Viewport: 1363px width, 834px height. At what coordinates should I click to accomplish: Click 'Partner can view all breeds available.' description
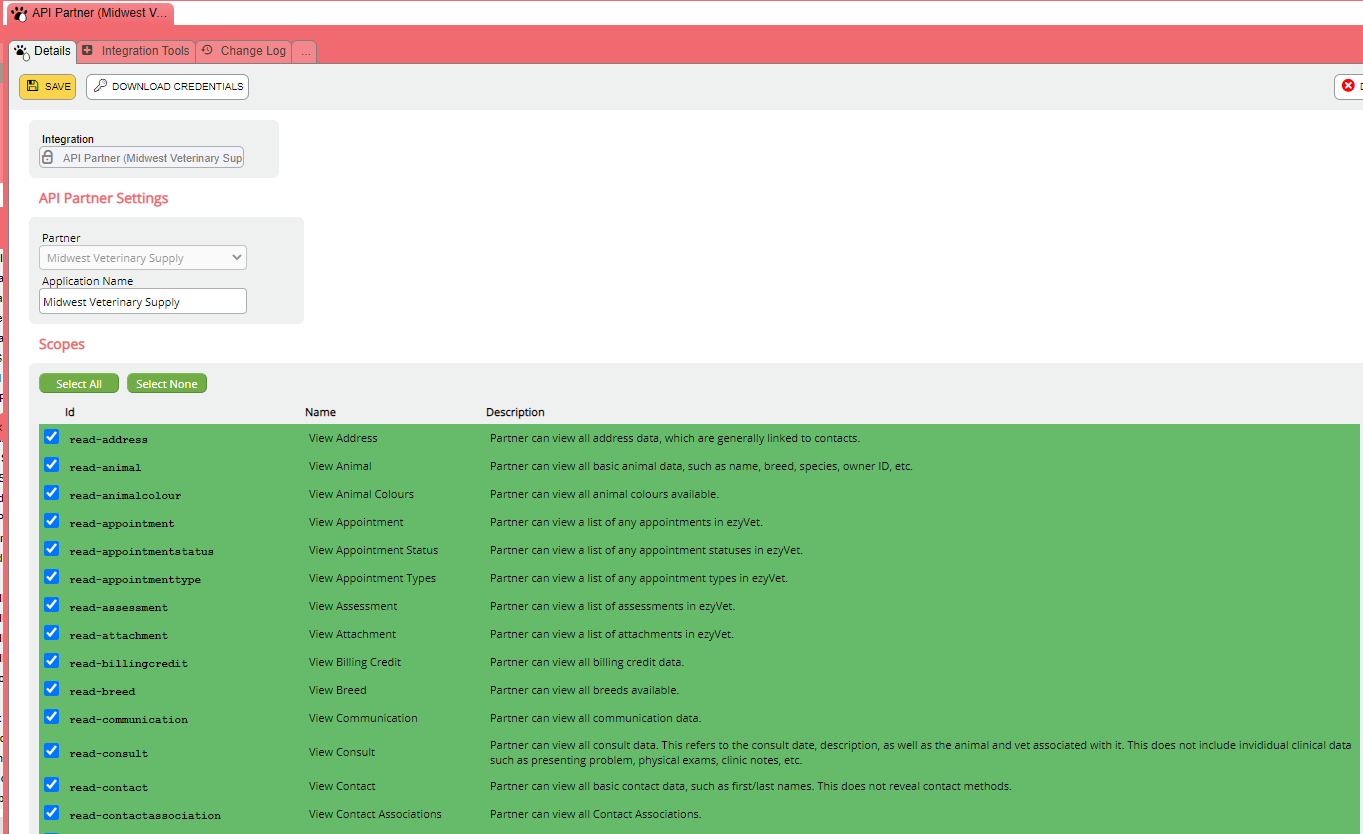pos(584,690)
